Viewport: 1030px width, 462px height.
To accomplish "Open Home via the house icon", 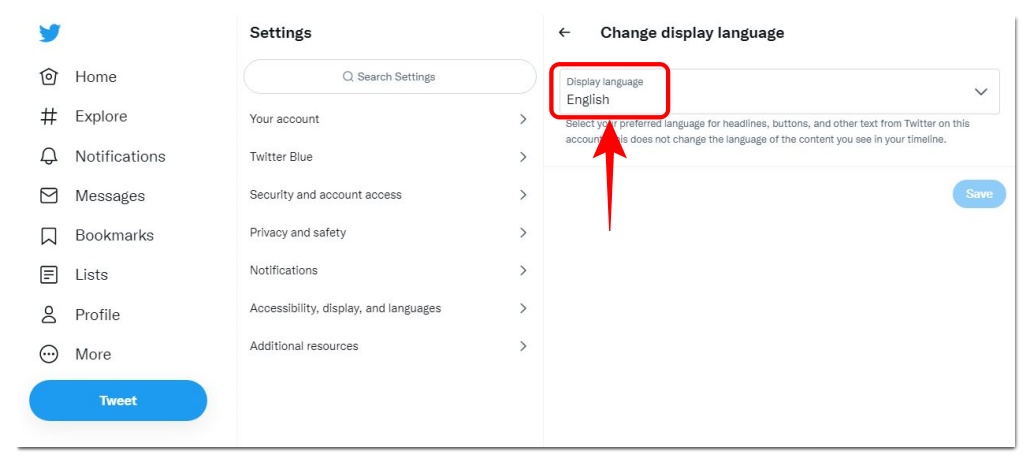I will (x=48, y=77).
